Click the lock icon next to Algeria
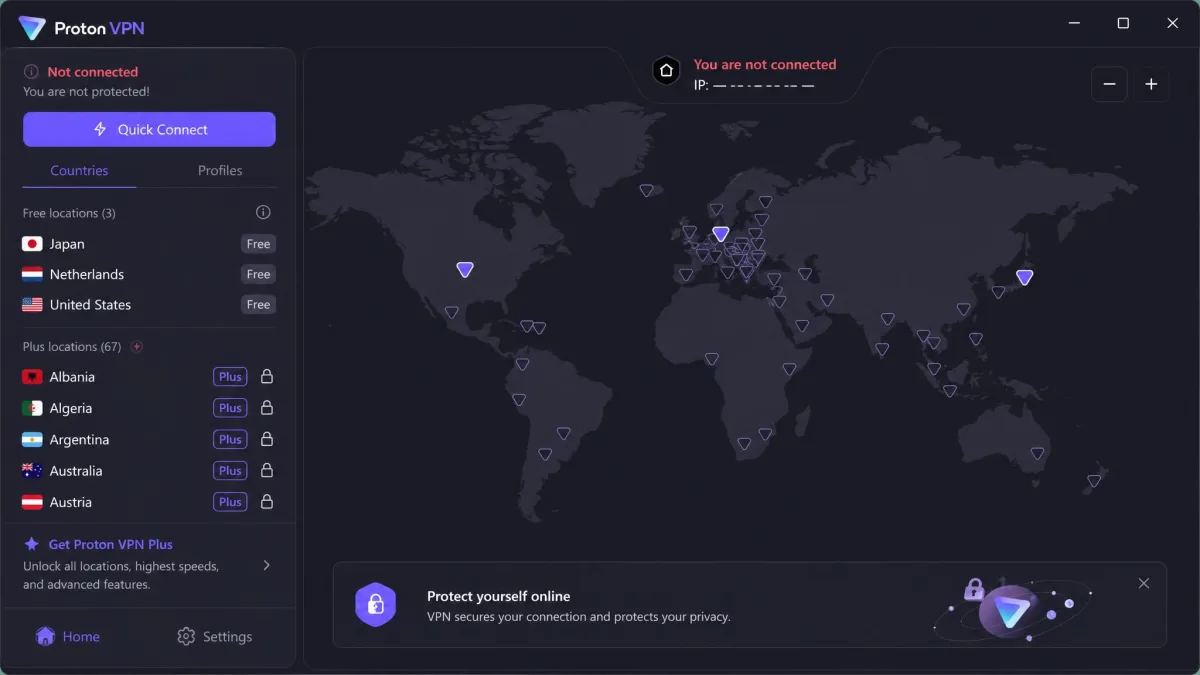The width and height of the screenshot is (1200, 675). pos(267,408)
